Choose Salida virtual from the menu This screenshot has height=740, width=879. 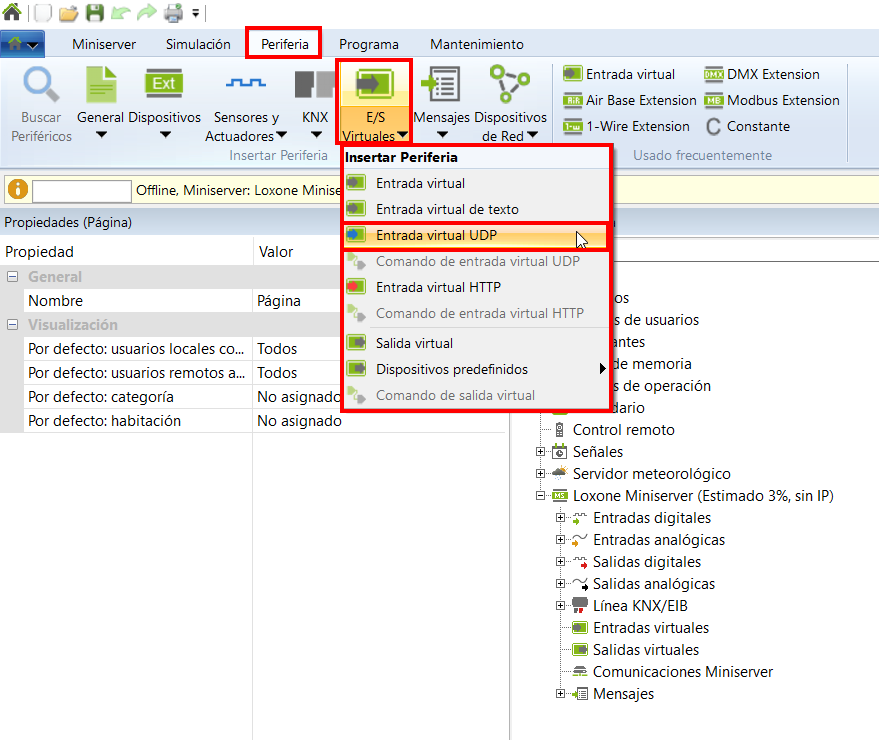(414, 343)
